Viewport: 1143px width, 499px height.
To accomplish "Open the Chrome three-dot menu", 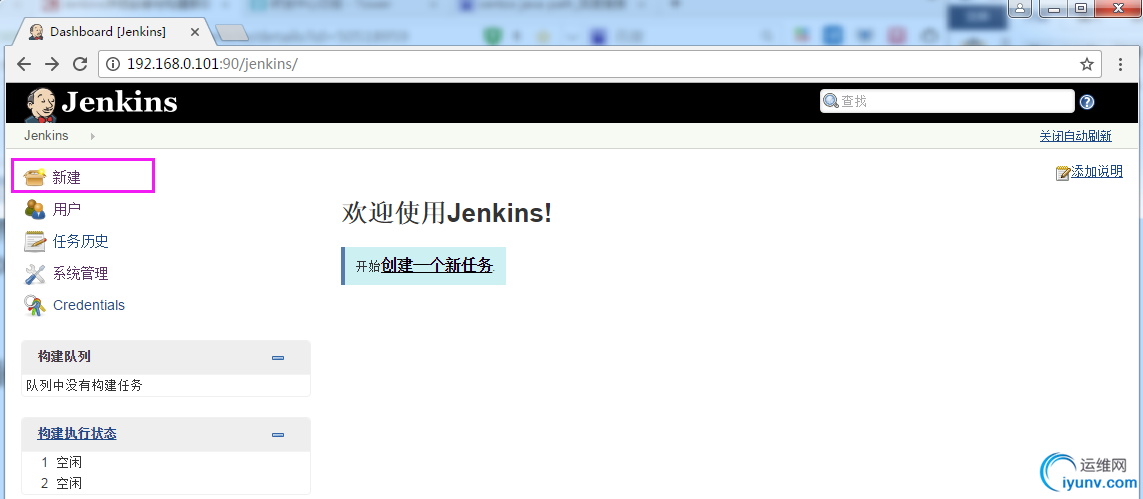I will click(1120, 64).
